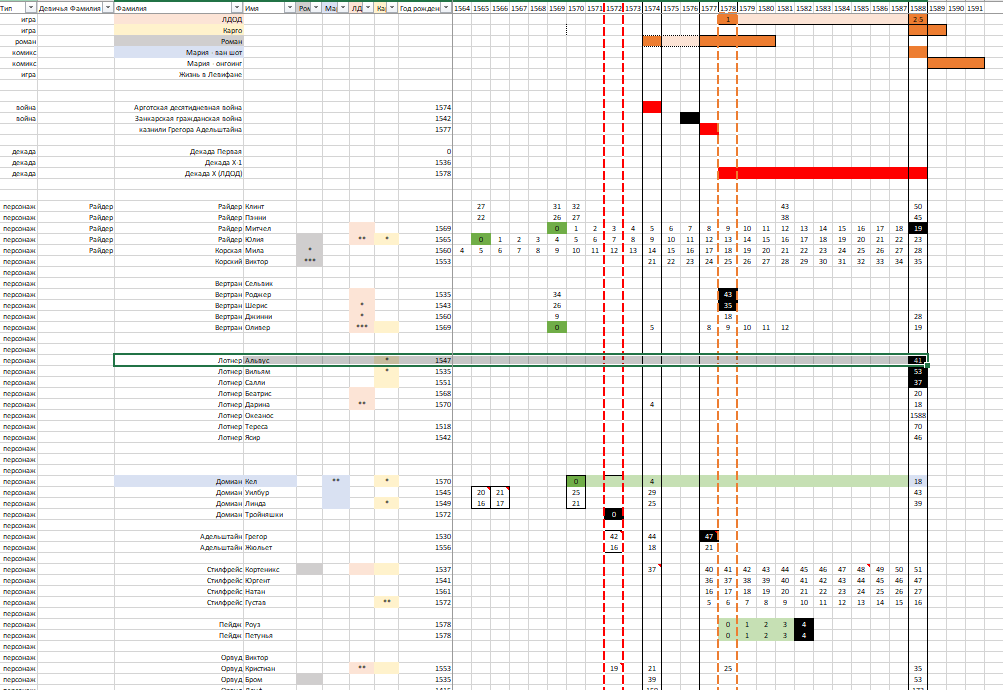Open the Имя column filter dropdown
Image resolution: width=1003 pixels, height=690 pixels.
point(290,8)
